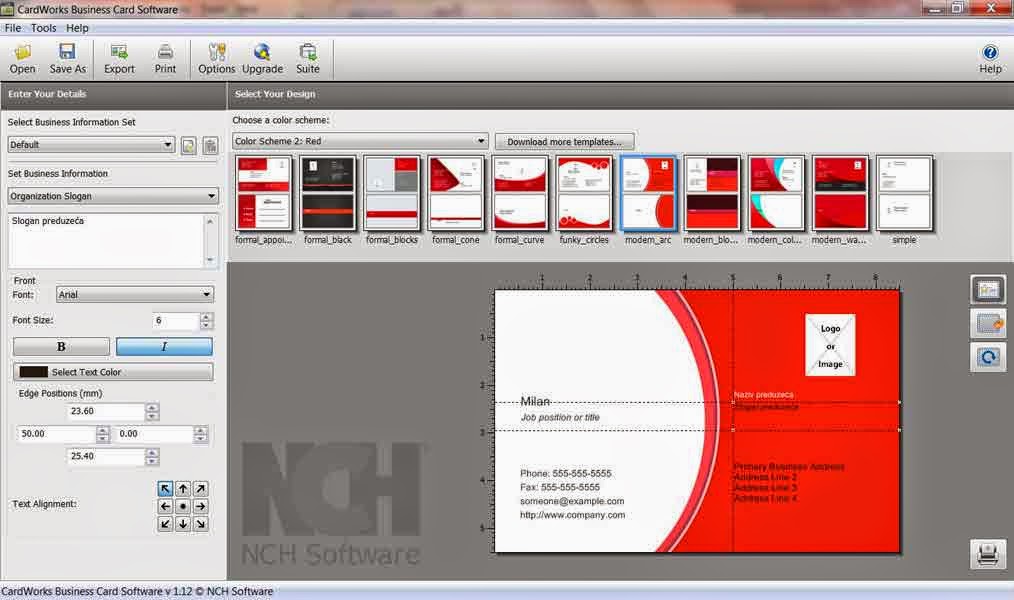Select the modern_blo... template thumbnail
The width and height of the screenshot is (1014, 600).
pos(711,193)
